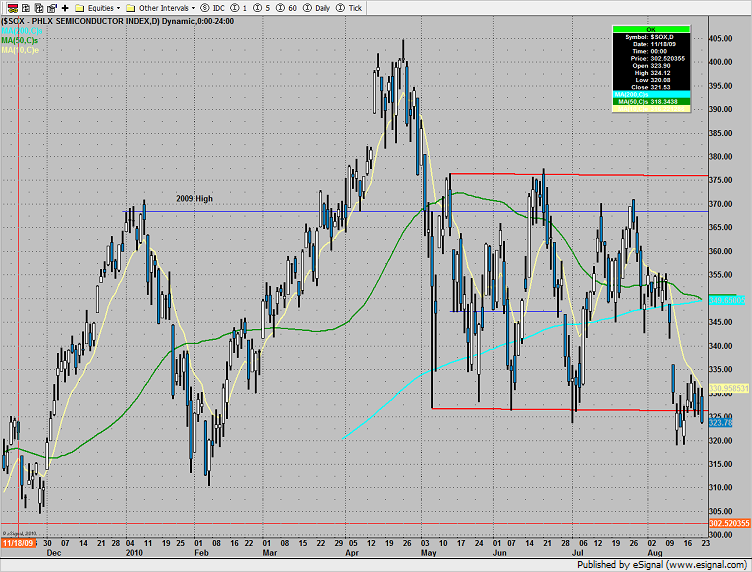Click the yellow folder icon beside Equities
The width and height of the screenshot is (752, 572).
click(80, 8)
